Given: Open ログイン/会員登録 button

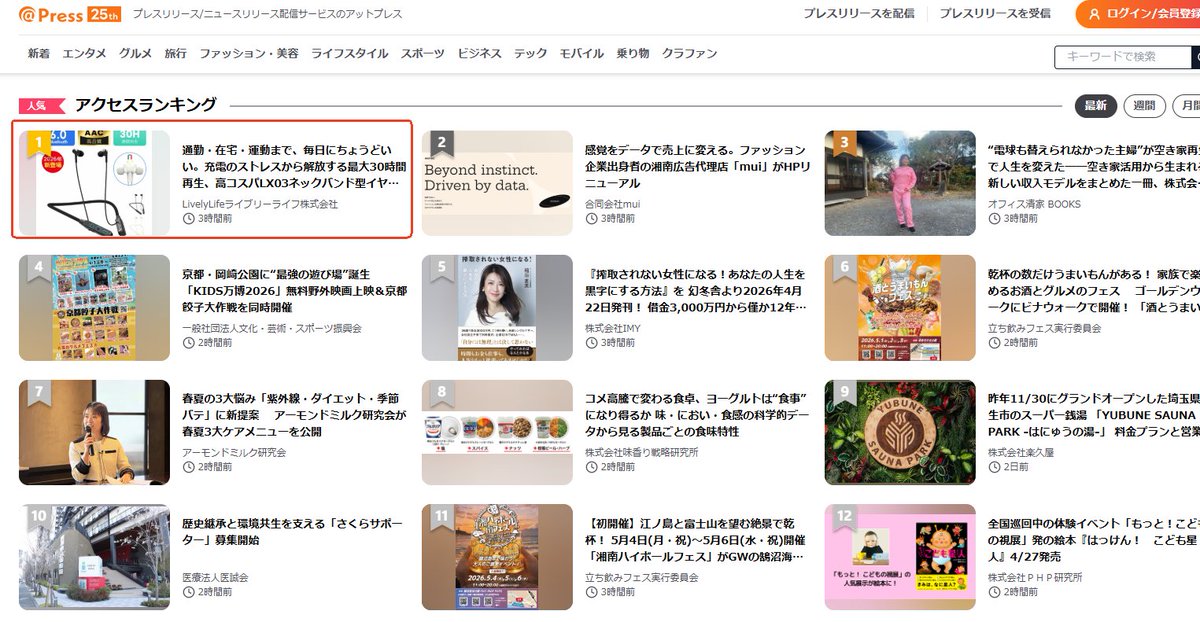Looking at the screenshot, I should pos(1138,14).
